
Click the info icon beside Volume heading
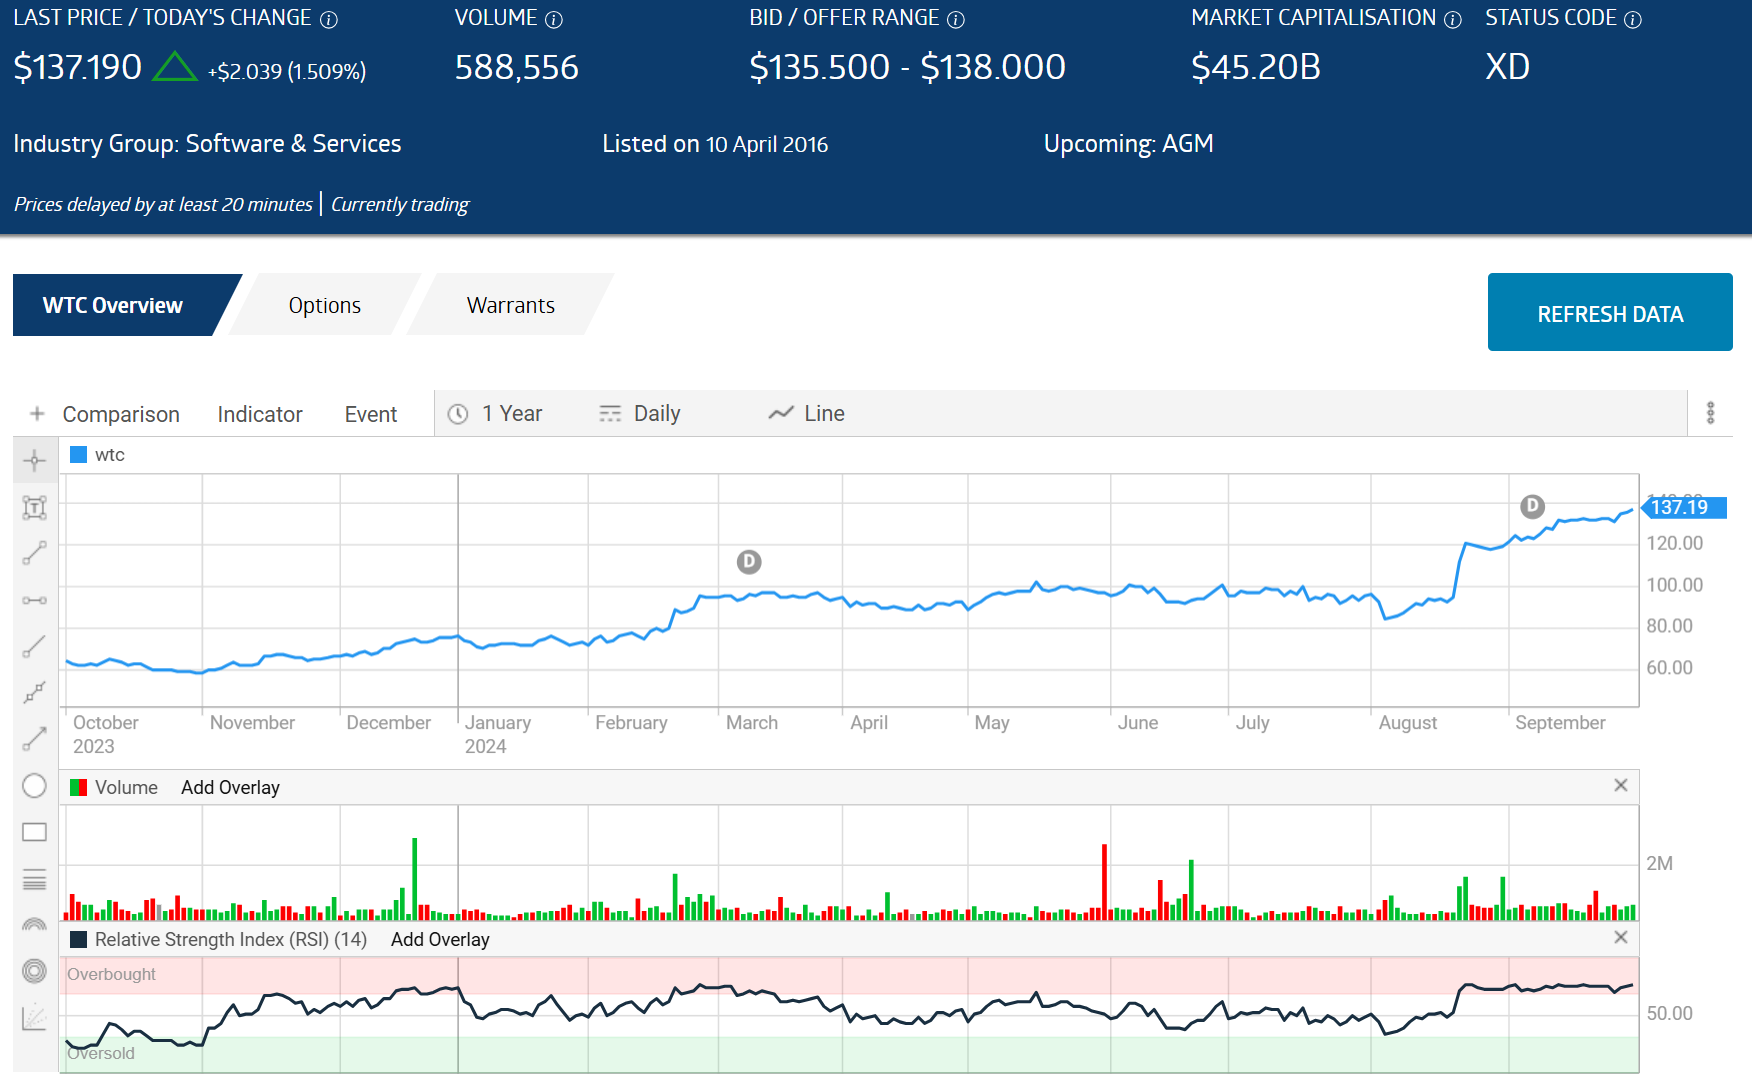click(554, 19)
